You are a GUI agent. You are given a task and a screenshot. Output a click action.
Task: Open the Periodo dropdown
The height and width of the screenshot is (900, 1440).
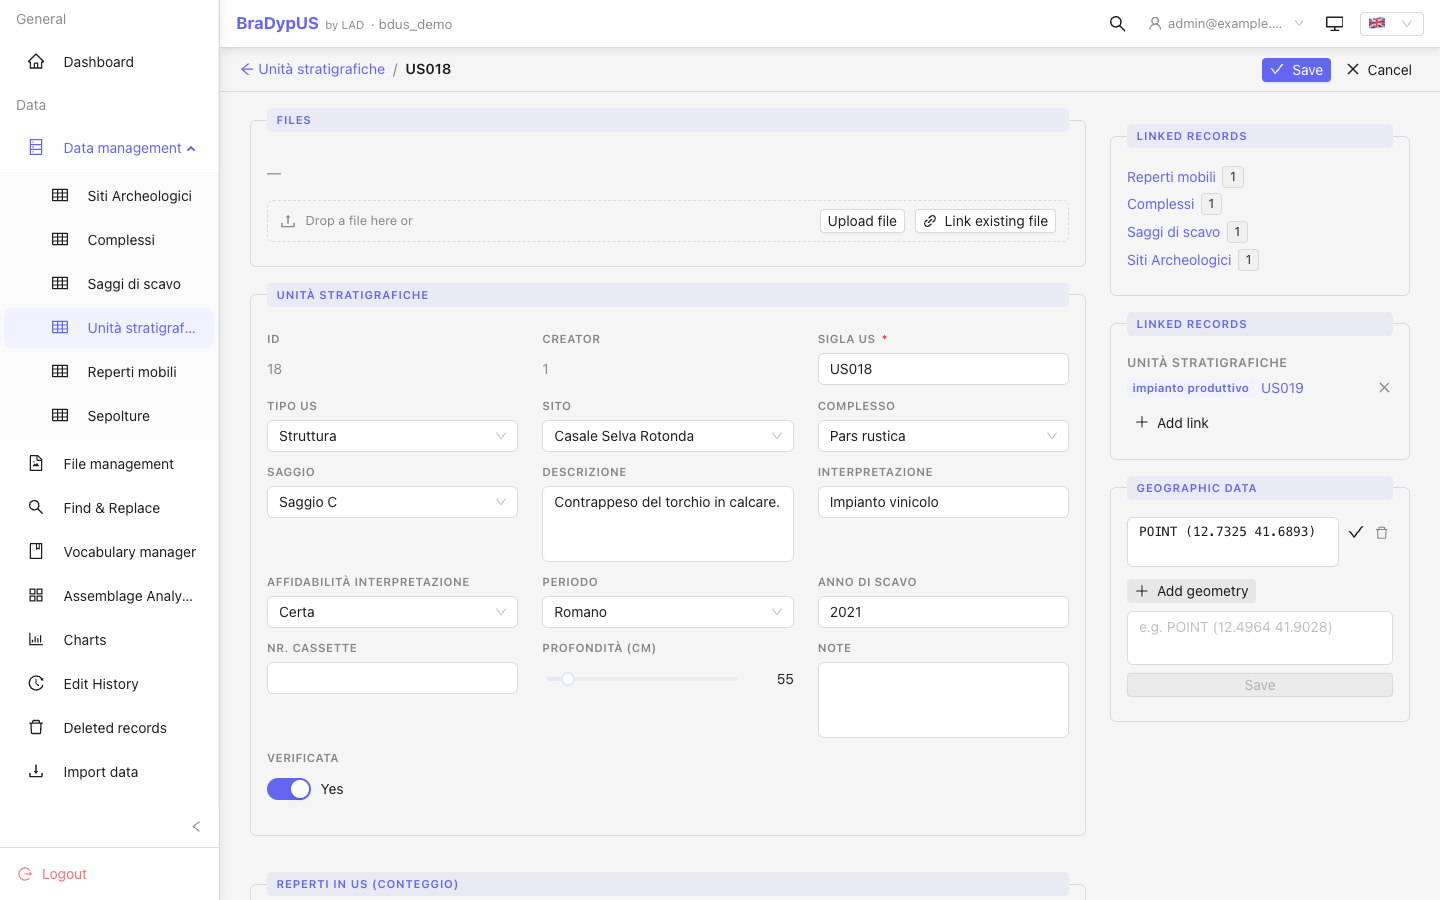pyautogui.click(x=668, y=612)
